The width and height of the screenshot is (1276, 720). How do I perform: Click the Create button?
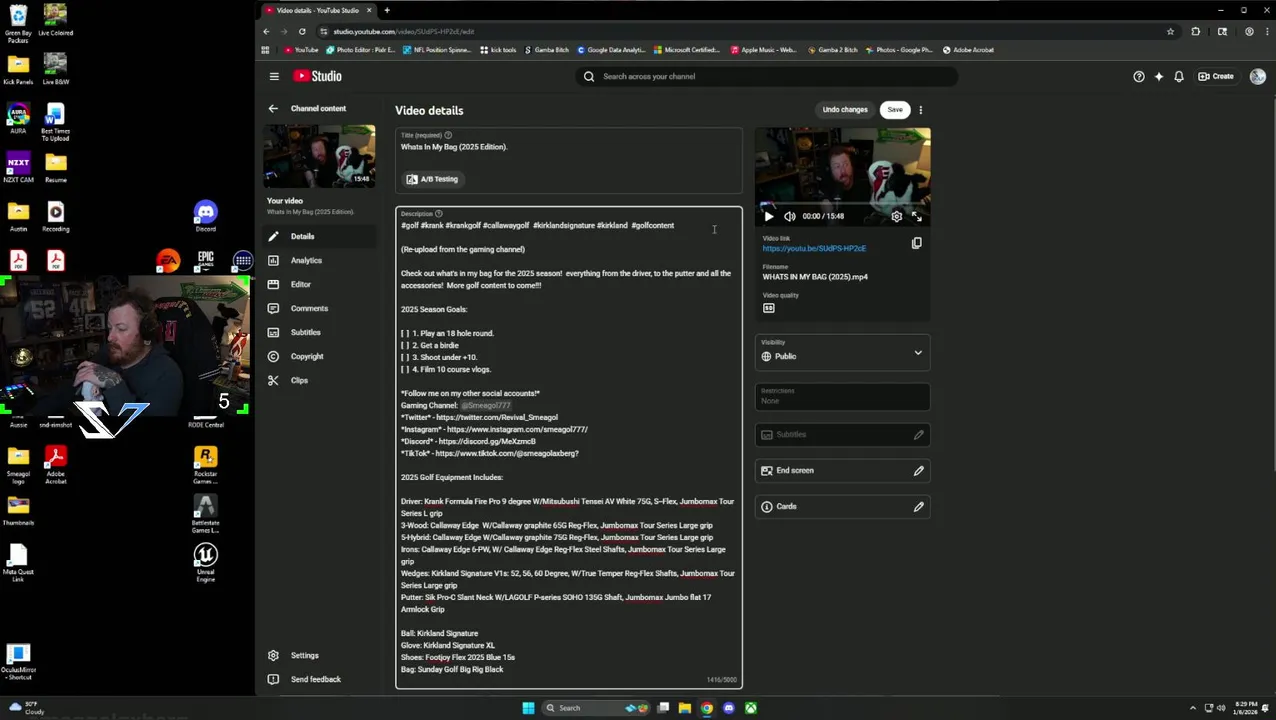(x=1216, y=76)
